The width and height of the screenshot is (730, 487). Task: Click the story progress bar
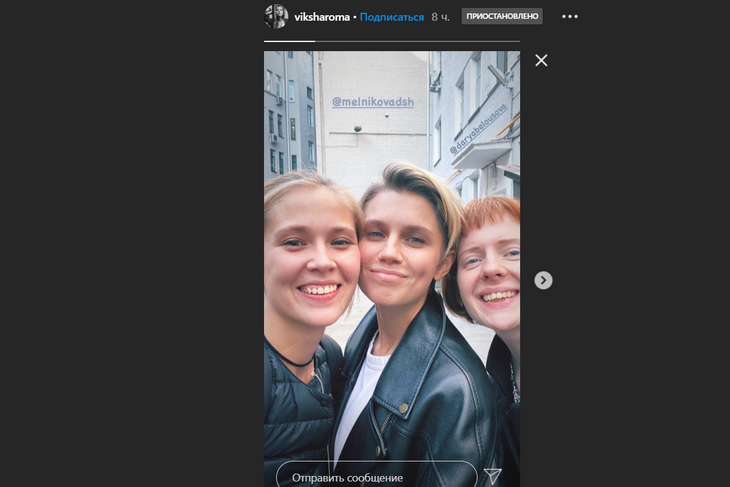tap(391, 41)
